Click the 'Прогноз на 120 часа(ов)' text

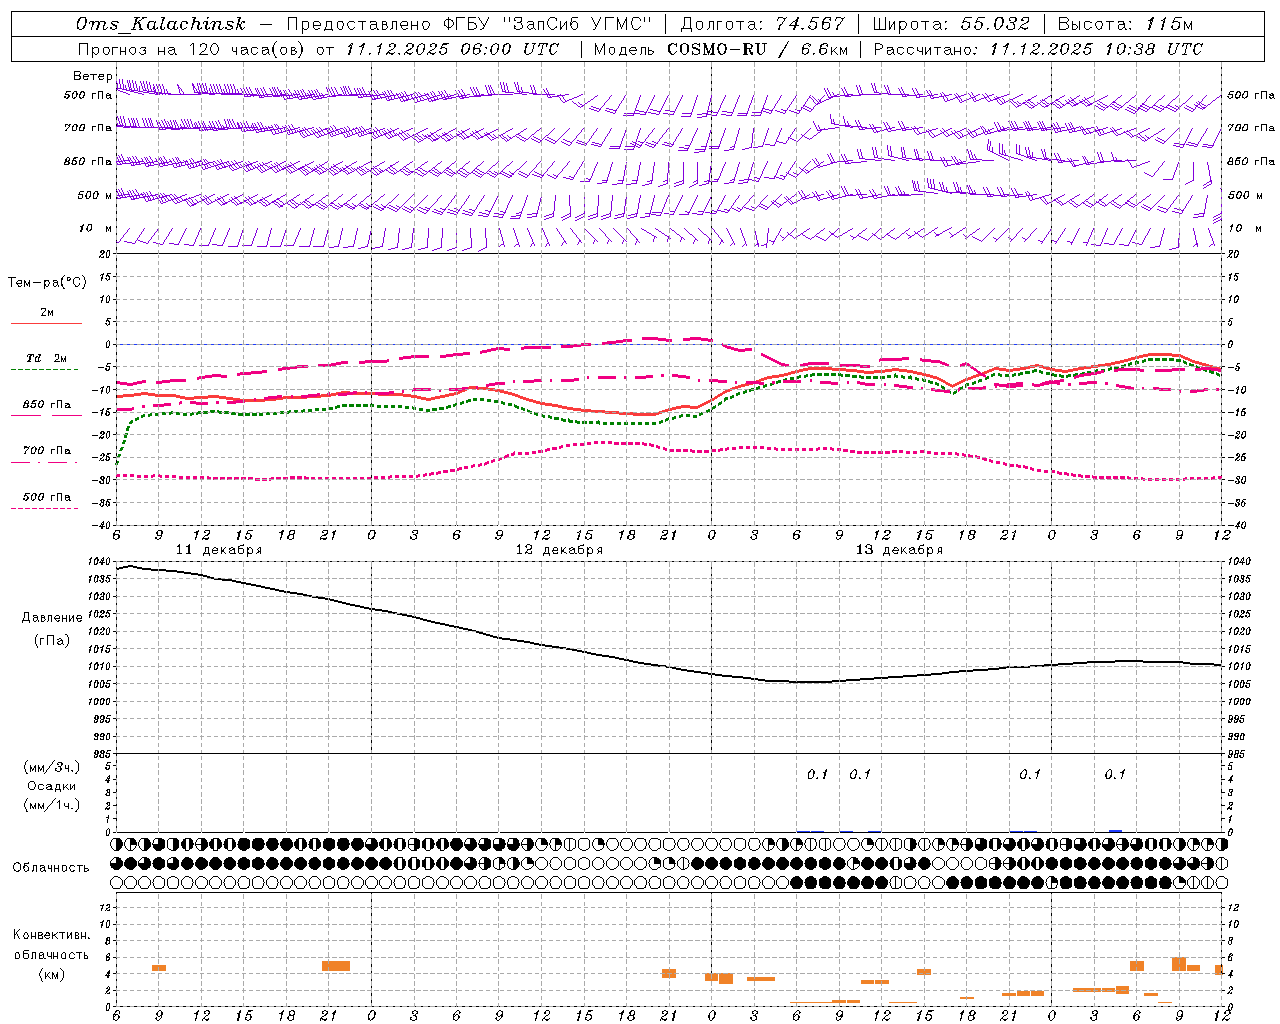pyautogui.click(x=193, y=49)
